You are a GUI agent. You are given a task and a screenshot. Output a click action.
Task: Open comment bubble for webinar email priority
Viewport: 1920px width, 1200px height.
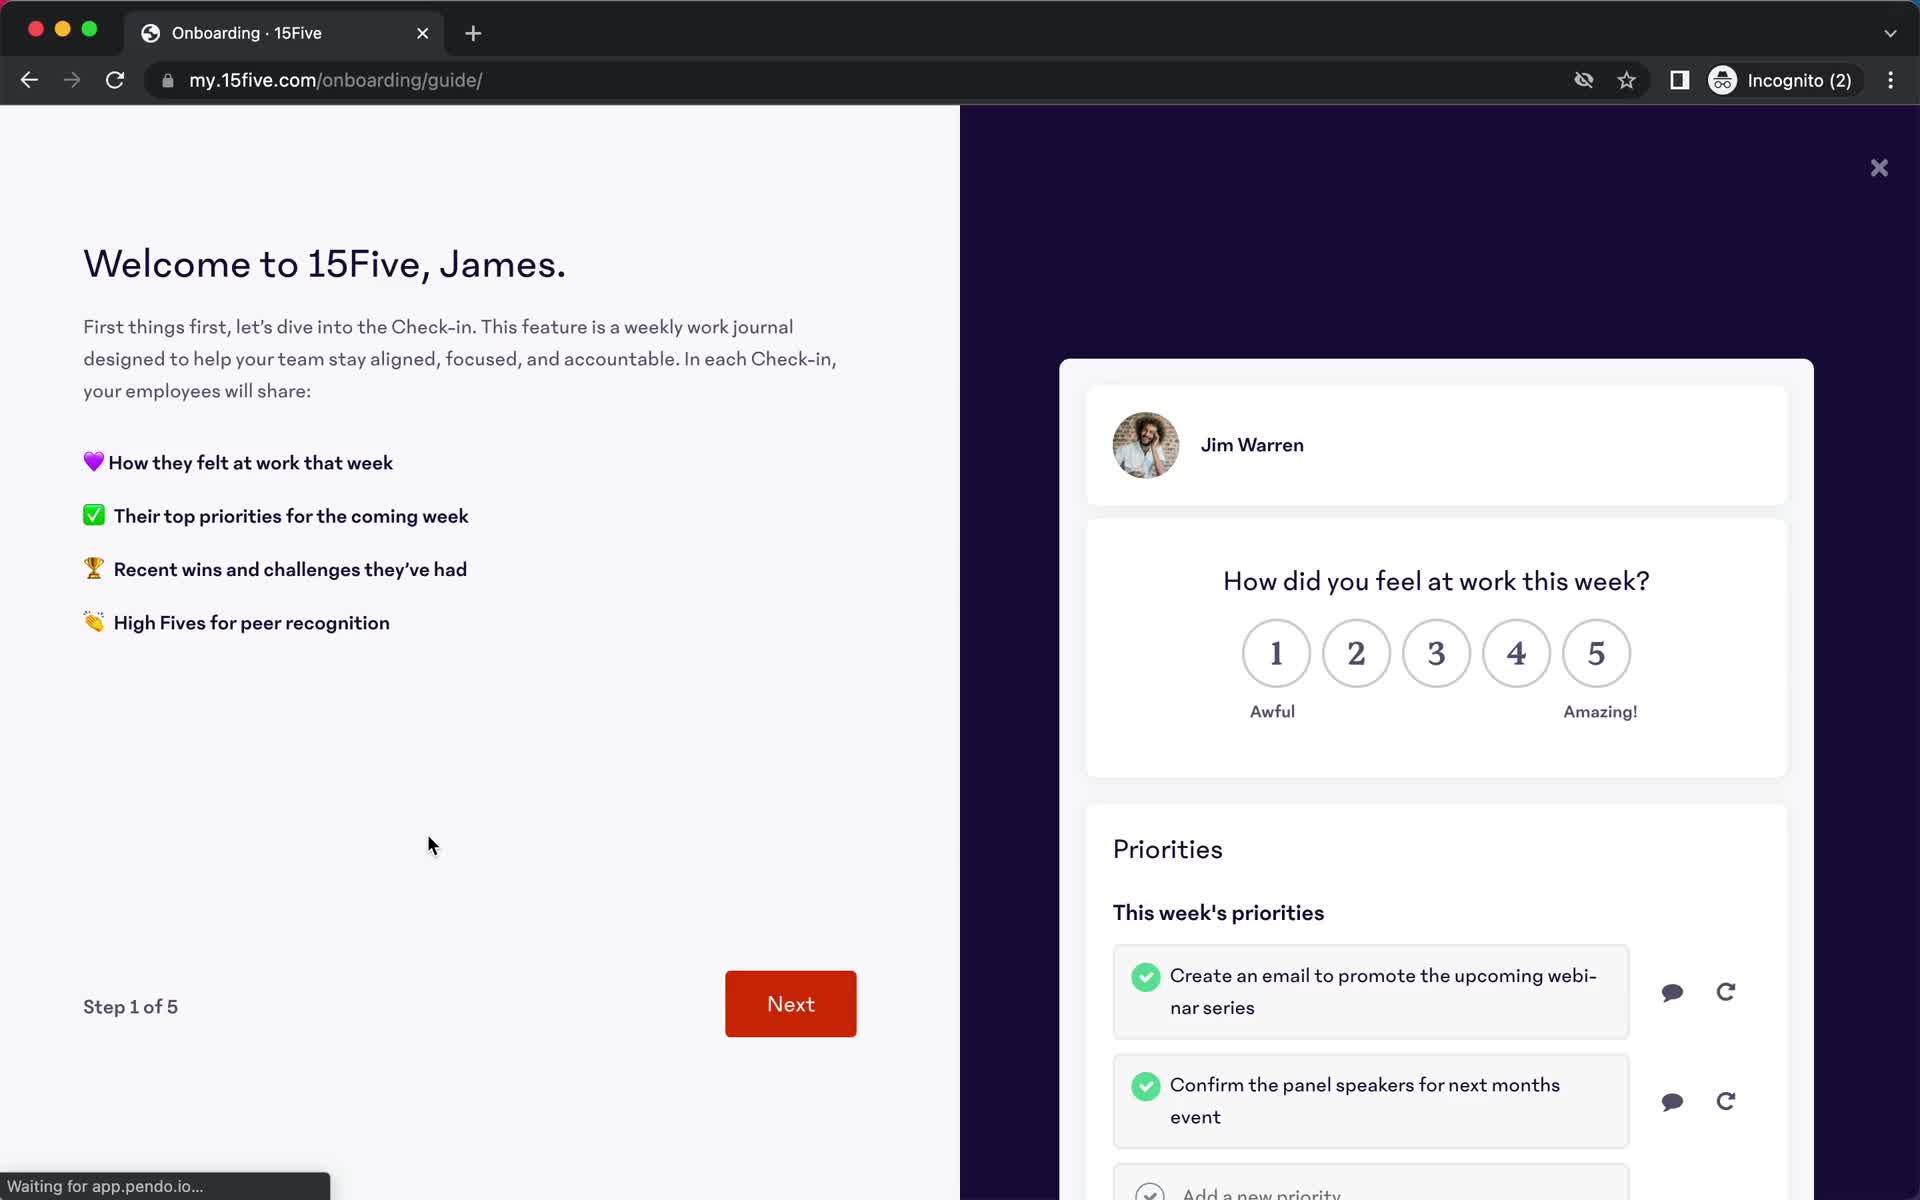click(1672, 992)
